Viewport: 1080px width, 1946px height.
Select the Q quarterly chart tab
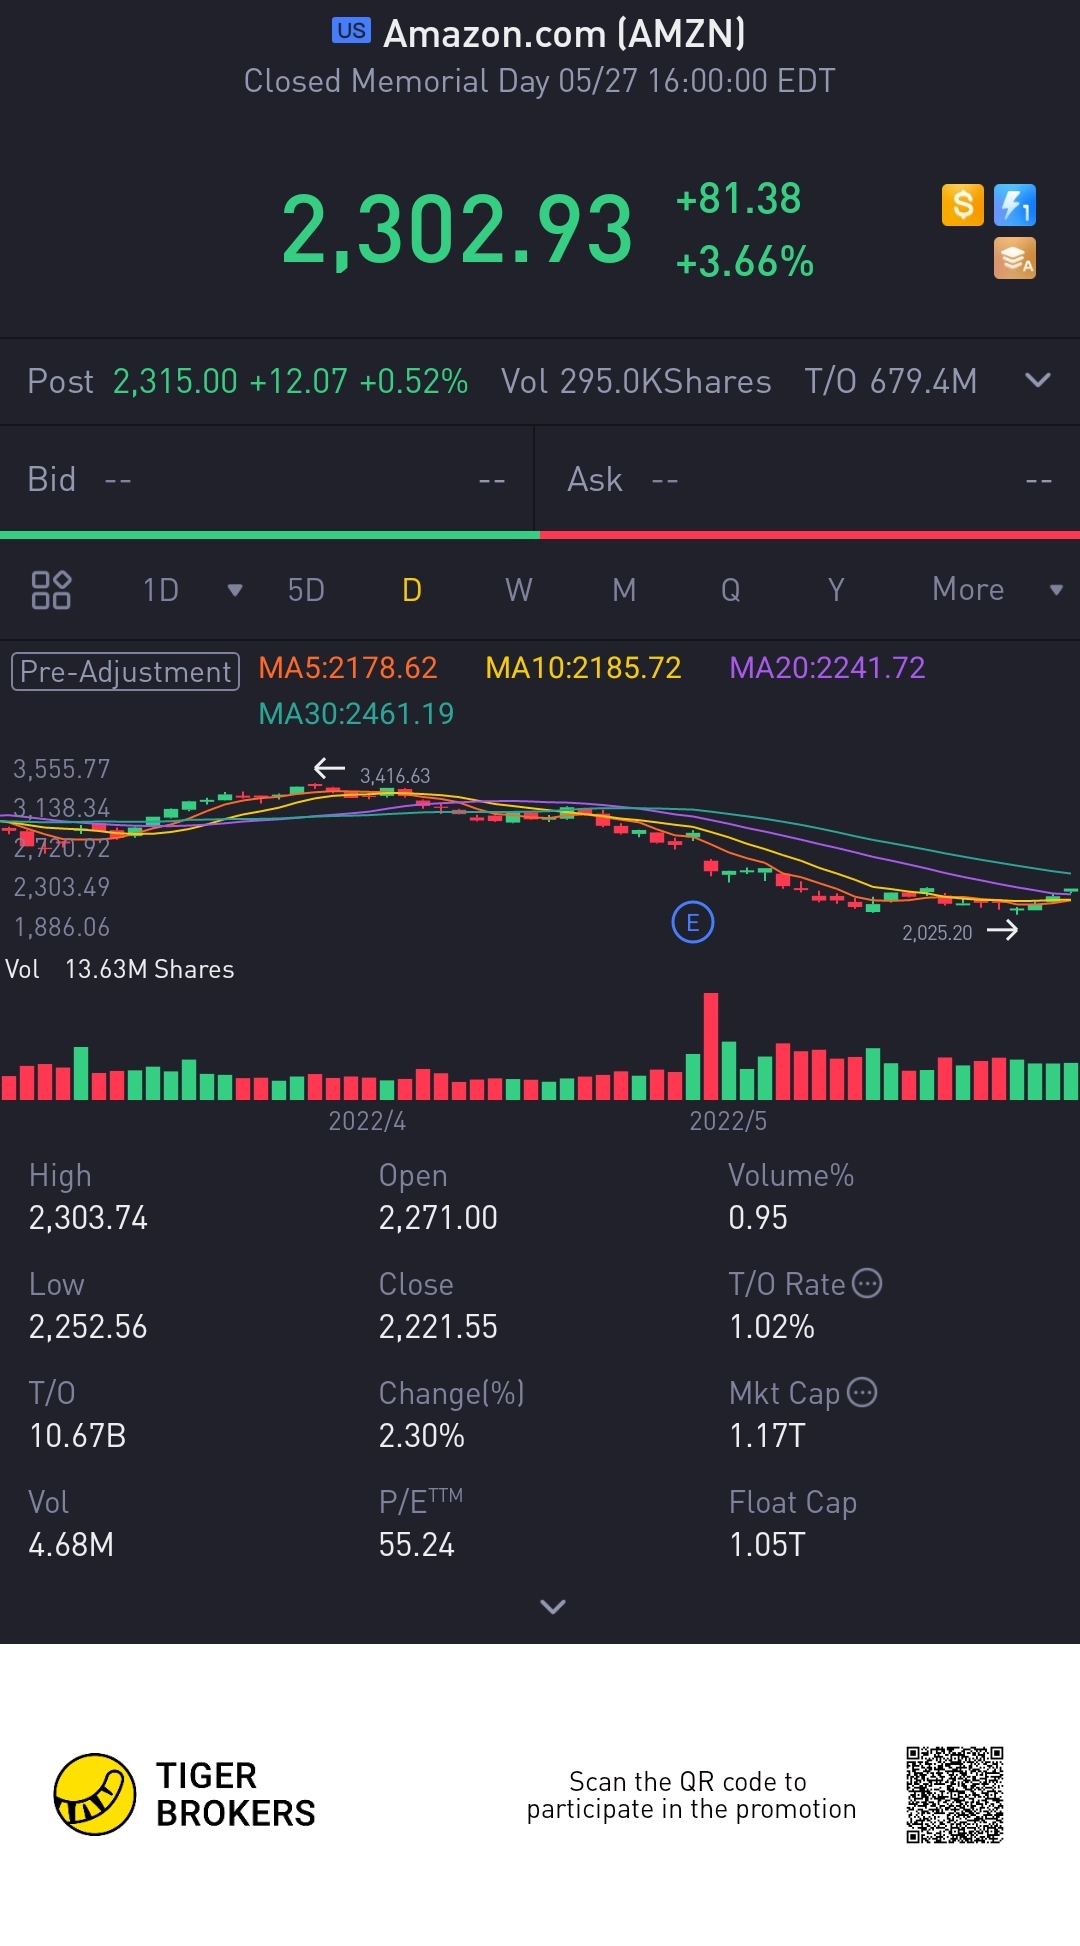731,590
